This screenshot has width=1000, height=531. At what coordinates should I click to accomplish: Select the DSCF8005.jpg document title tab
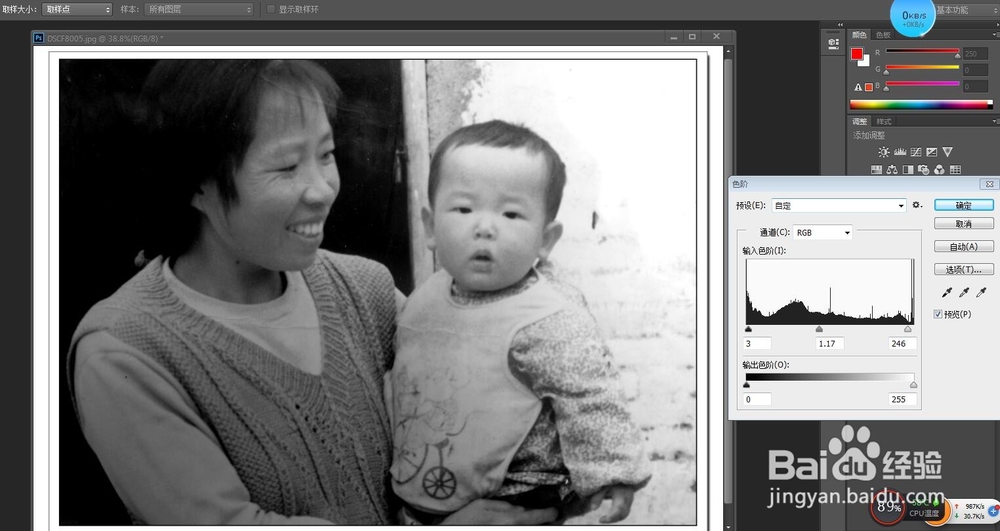[105, 38]
